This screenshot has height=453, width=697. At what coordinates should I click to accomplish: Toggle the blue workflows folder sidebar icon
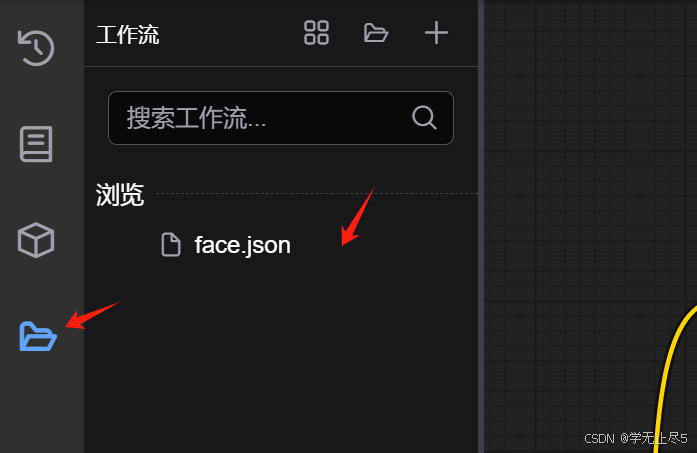38,336
